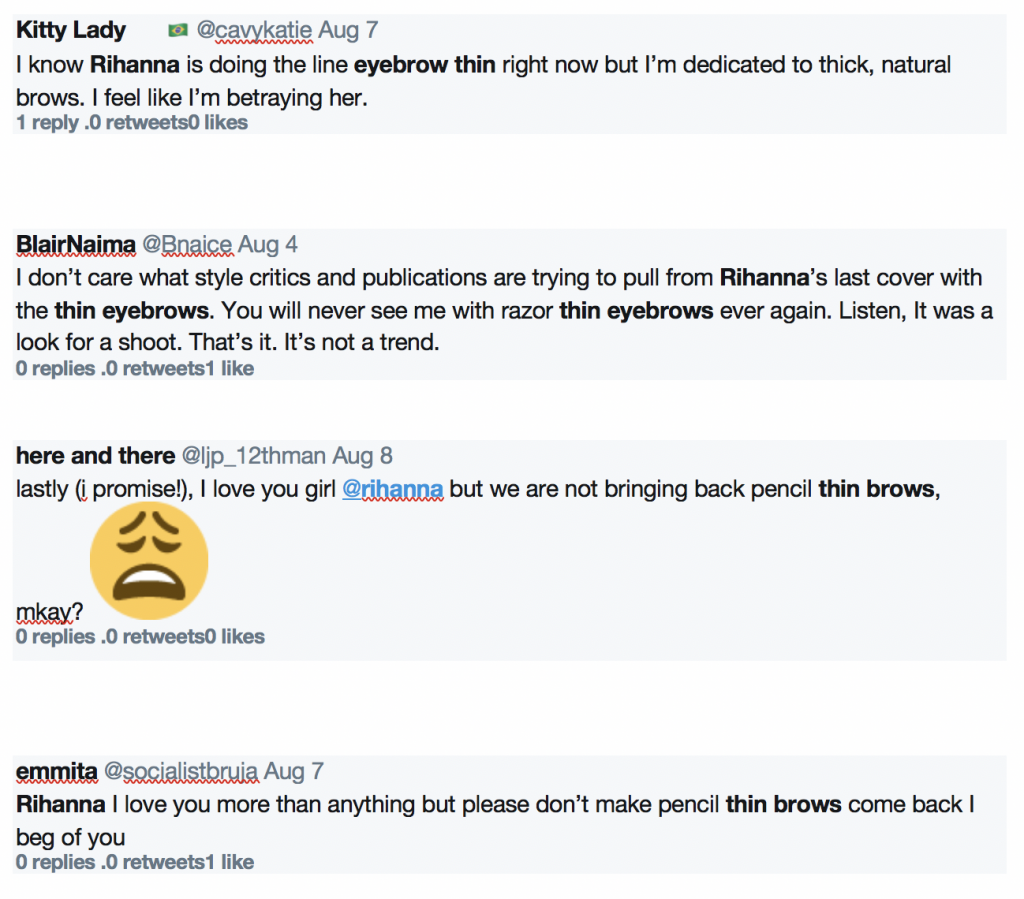The width and height of the screenshot is (1024, 899).
Task: Click '1 like' under emmita's tweet
Action: tap(230, 862)
